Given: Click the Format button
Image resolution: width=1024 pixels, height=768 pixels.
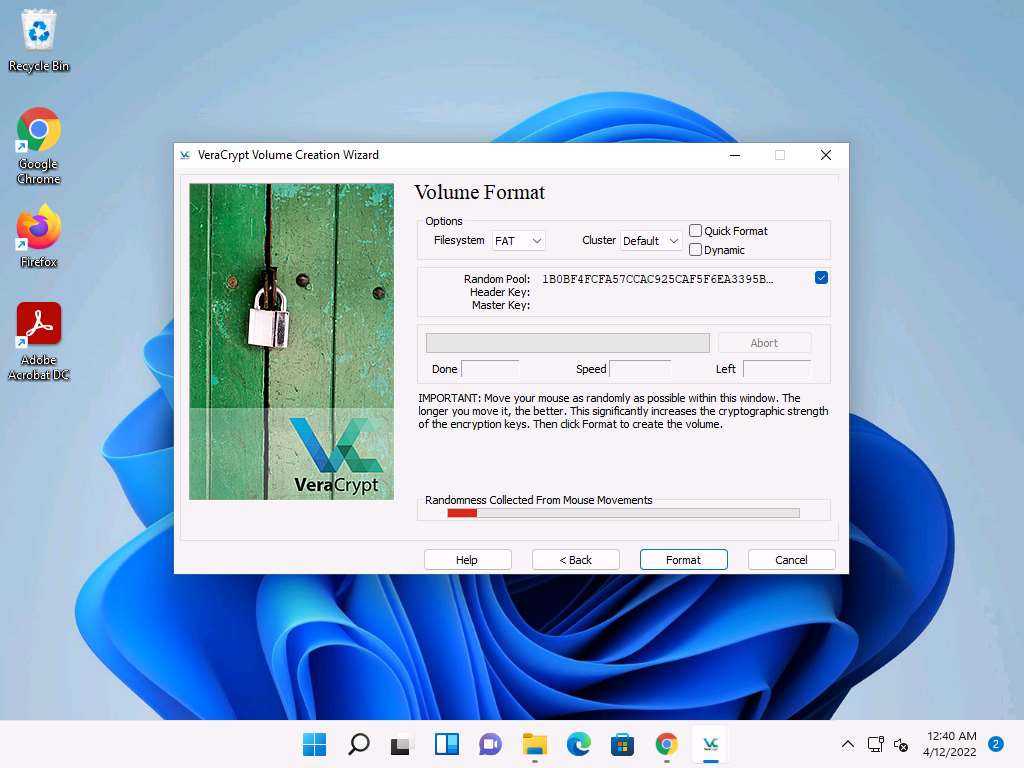Looking at the screenshot, I should click(x=683, y=560).
